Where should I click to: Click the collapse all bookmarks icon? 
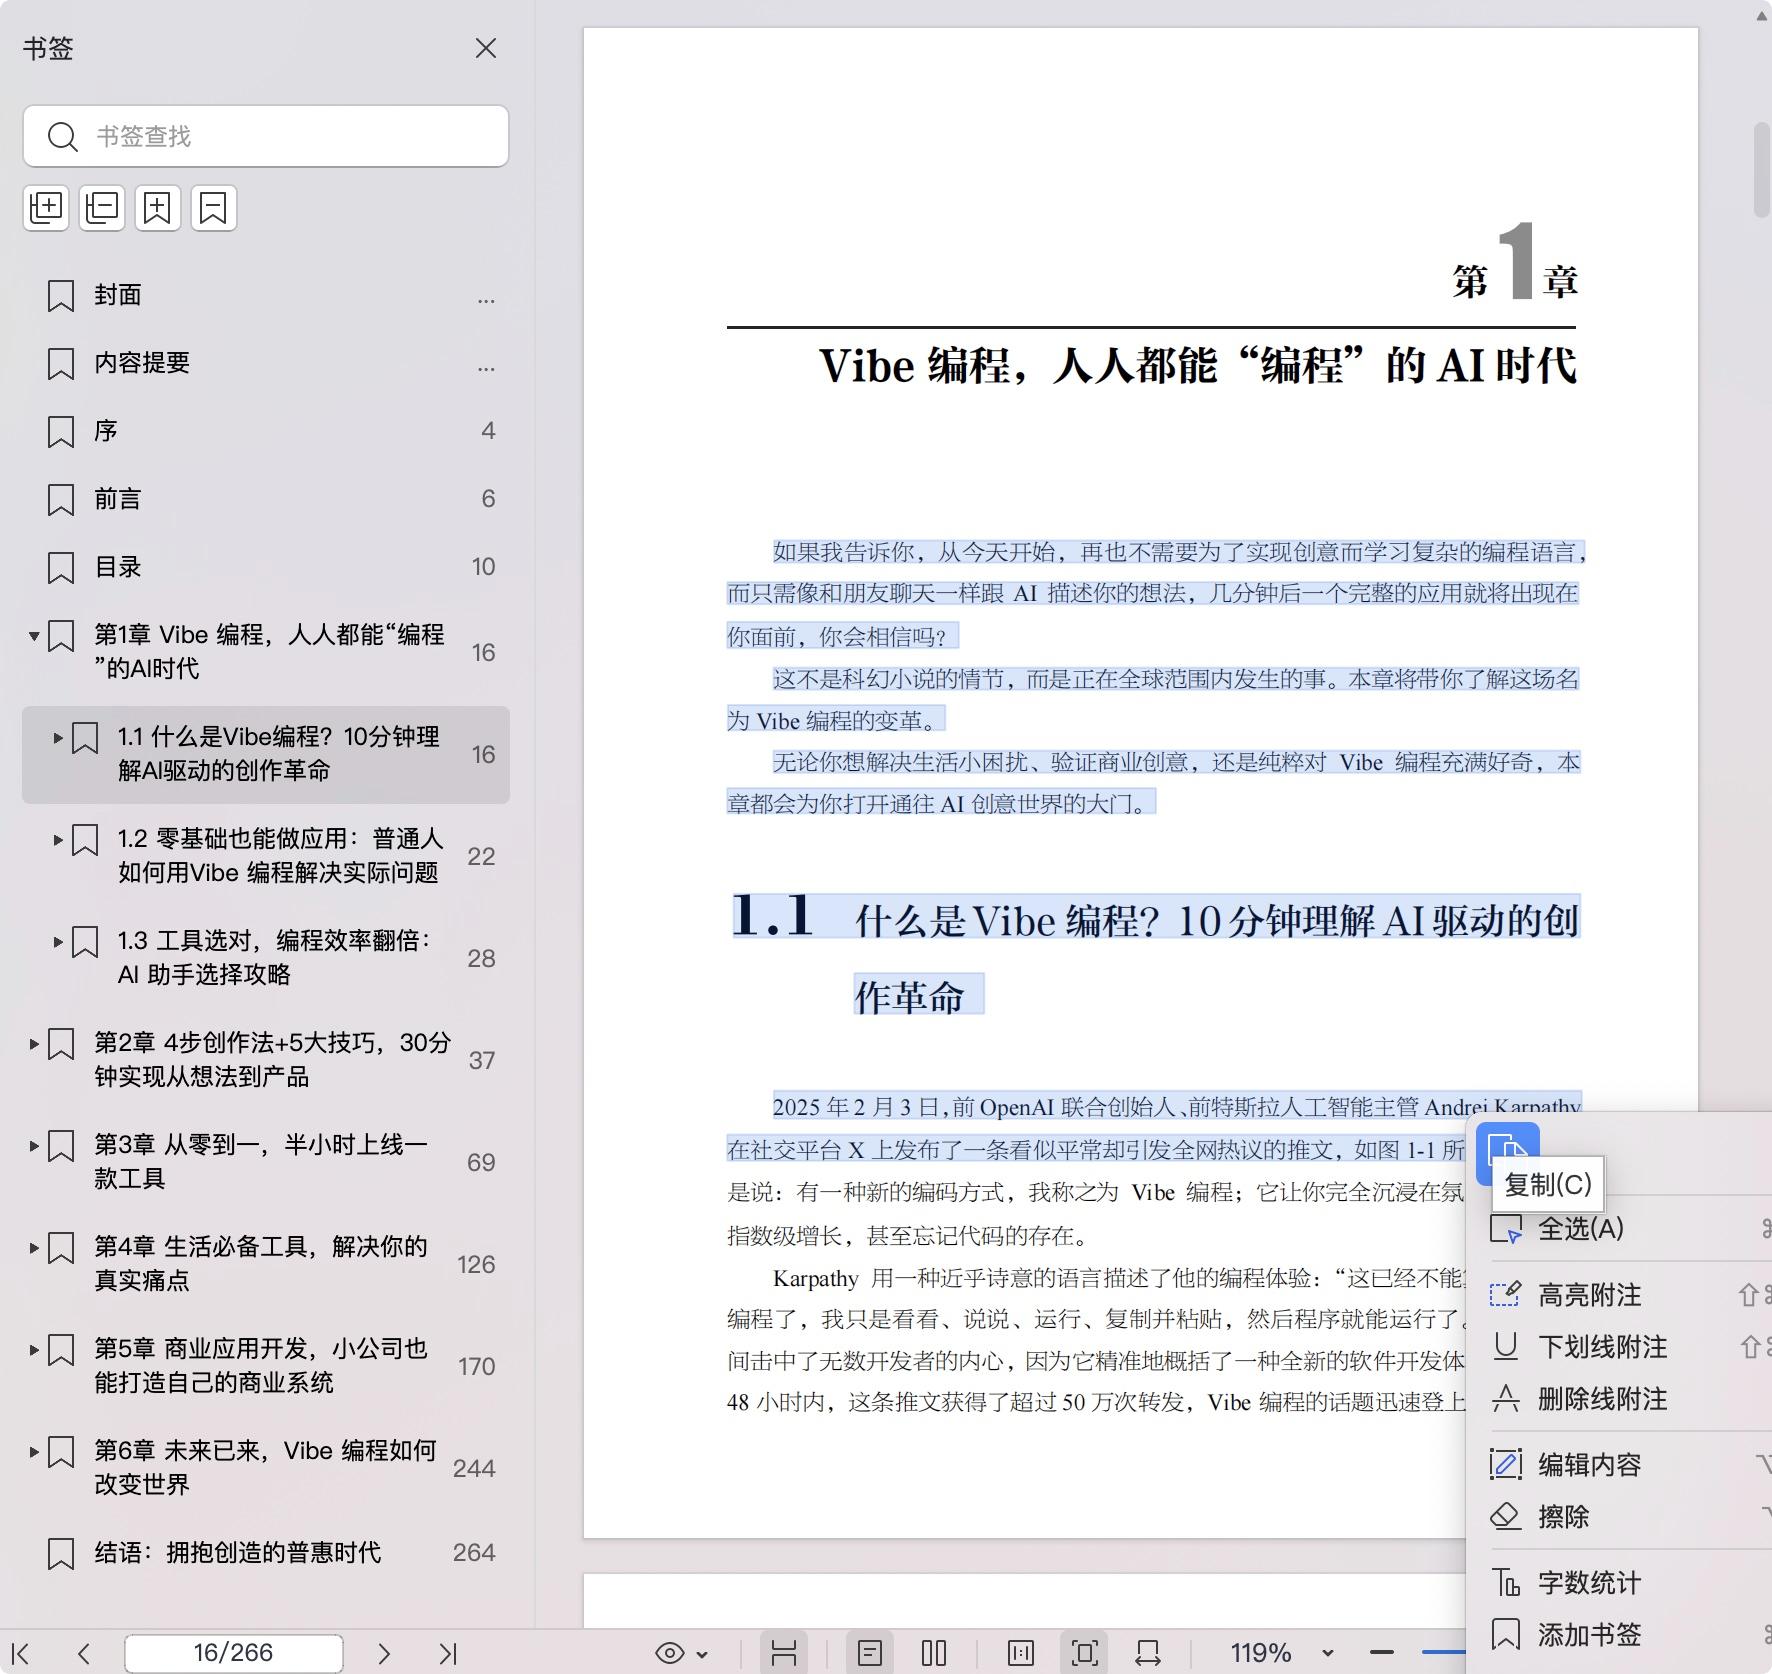pyautogui.click(x=102, y=208)
